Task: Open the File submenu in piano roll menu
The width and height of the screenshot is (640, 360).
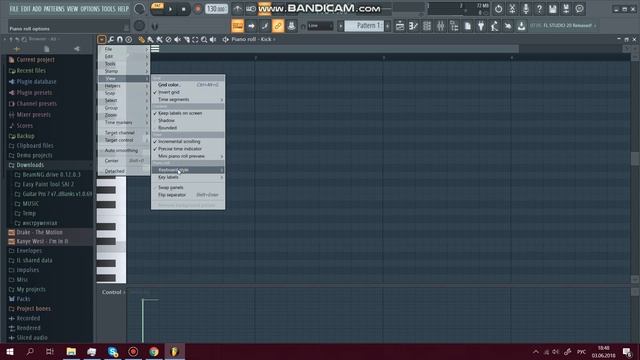Action: 124,49
